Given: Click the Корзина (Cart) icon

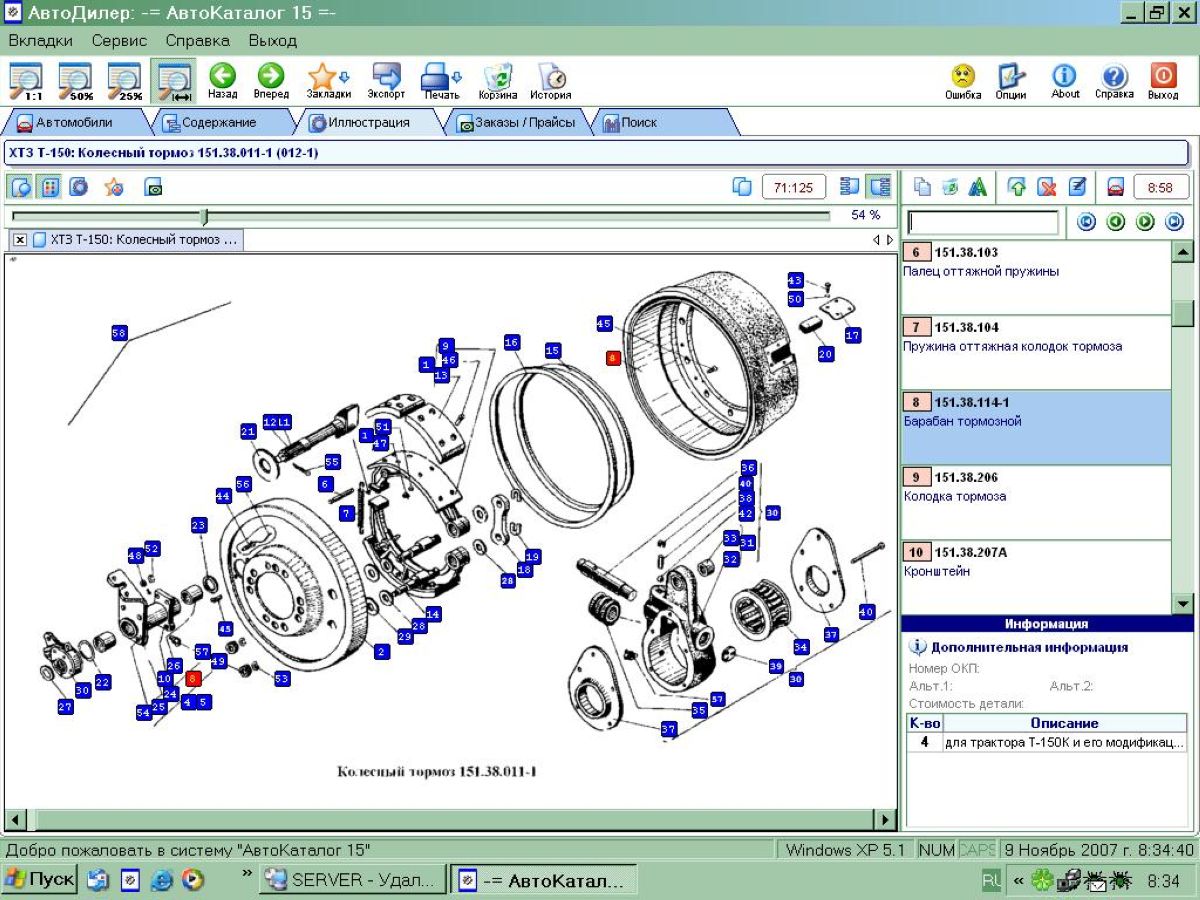Looking at the screenshot, I should tap(498, 80).
